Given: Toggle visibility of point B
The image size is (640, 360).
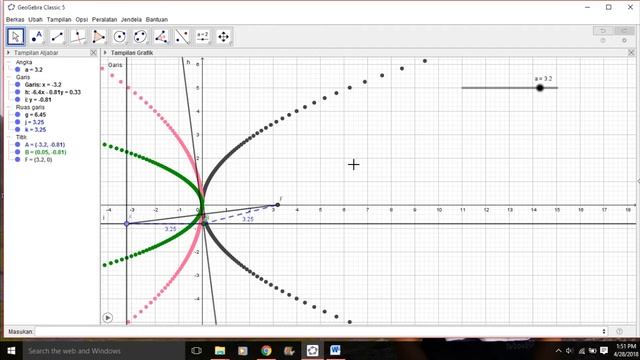Looking at the screenshot, I should coord(18,152).
